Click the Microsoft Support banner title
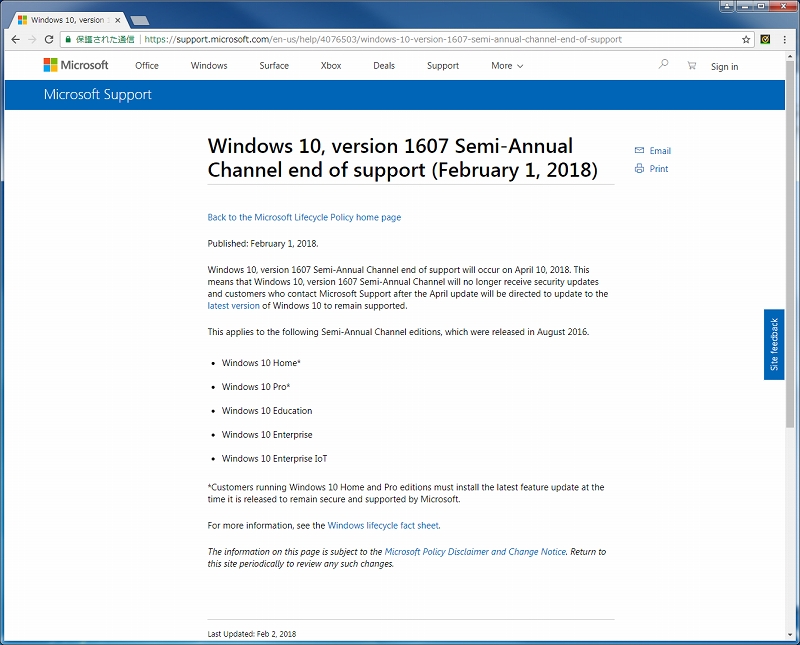 (x=97, y=94)
